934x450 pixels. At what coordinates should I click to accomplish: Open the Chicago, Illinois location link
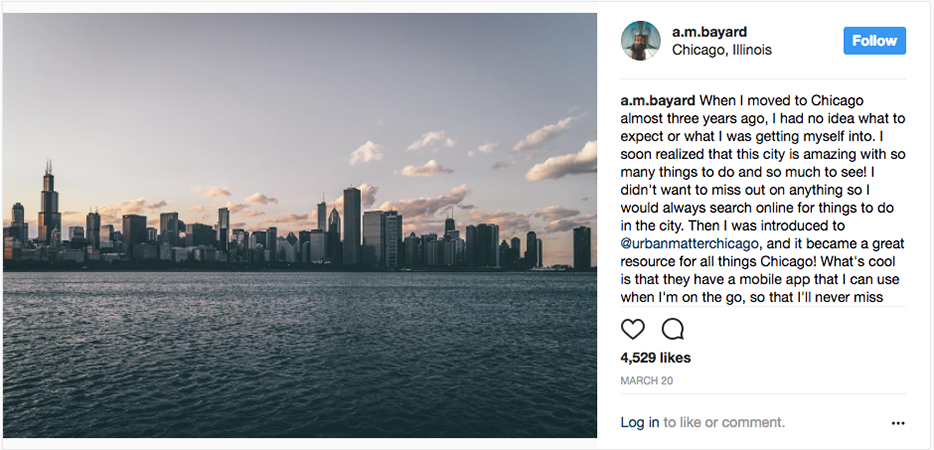click(721, 50)
